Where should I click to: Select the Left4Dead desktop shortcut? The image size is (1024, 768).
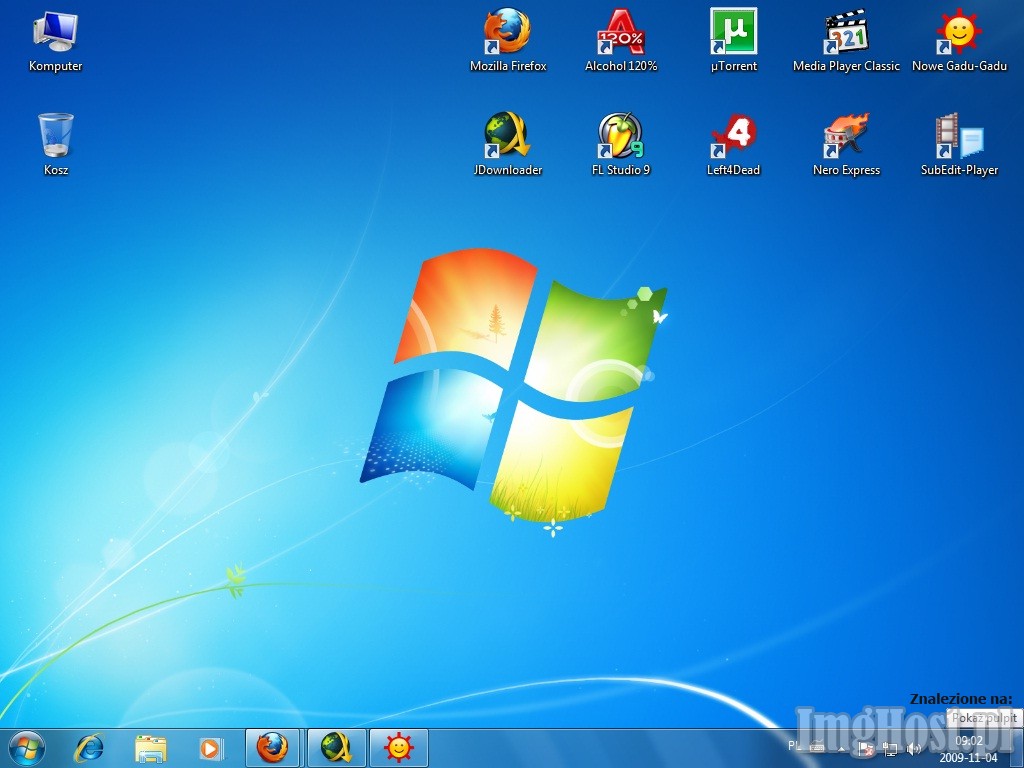coord(733,144)
